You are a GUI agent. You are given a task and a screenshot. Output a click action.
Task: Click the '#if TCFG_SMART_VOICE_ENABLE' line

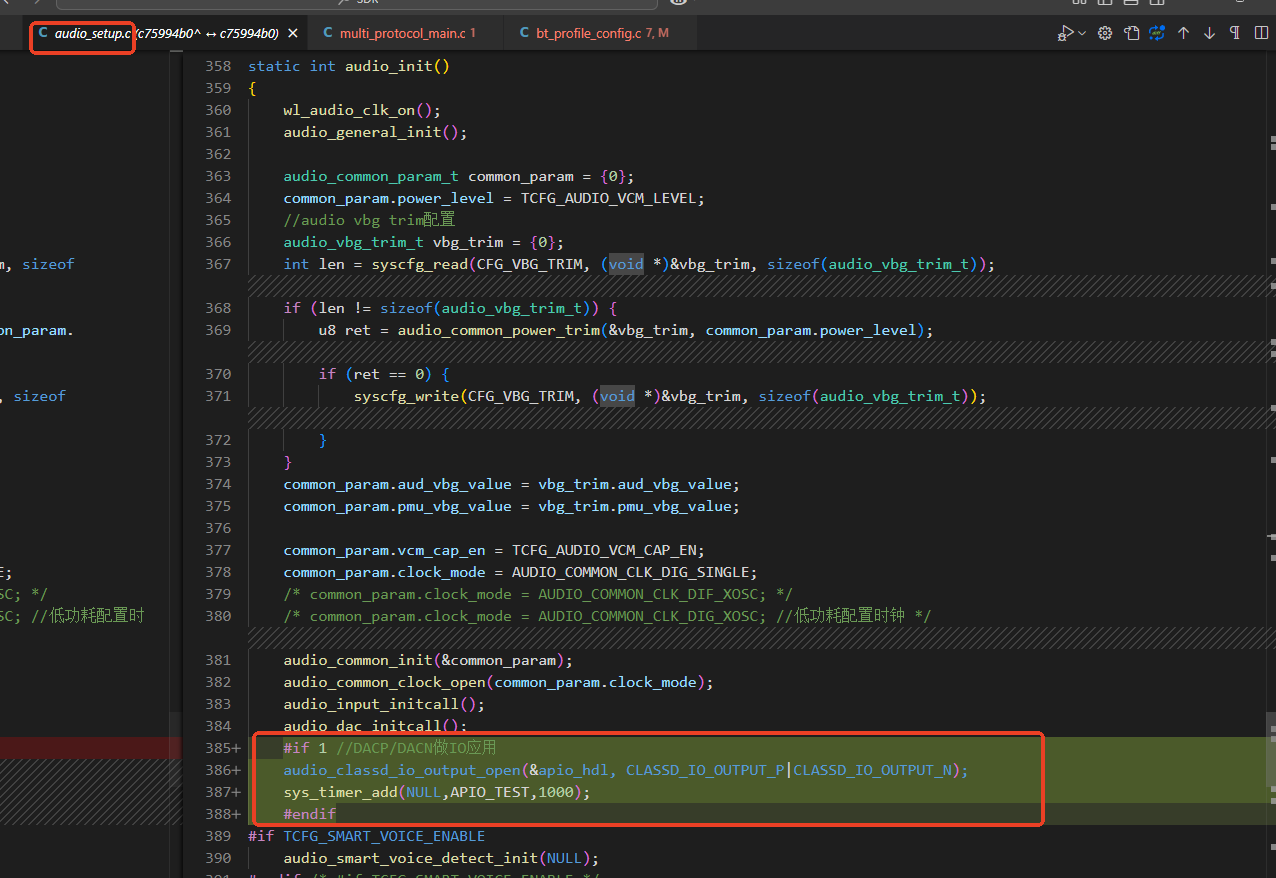366,836
